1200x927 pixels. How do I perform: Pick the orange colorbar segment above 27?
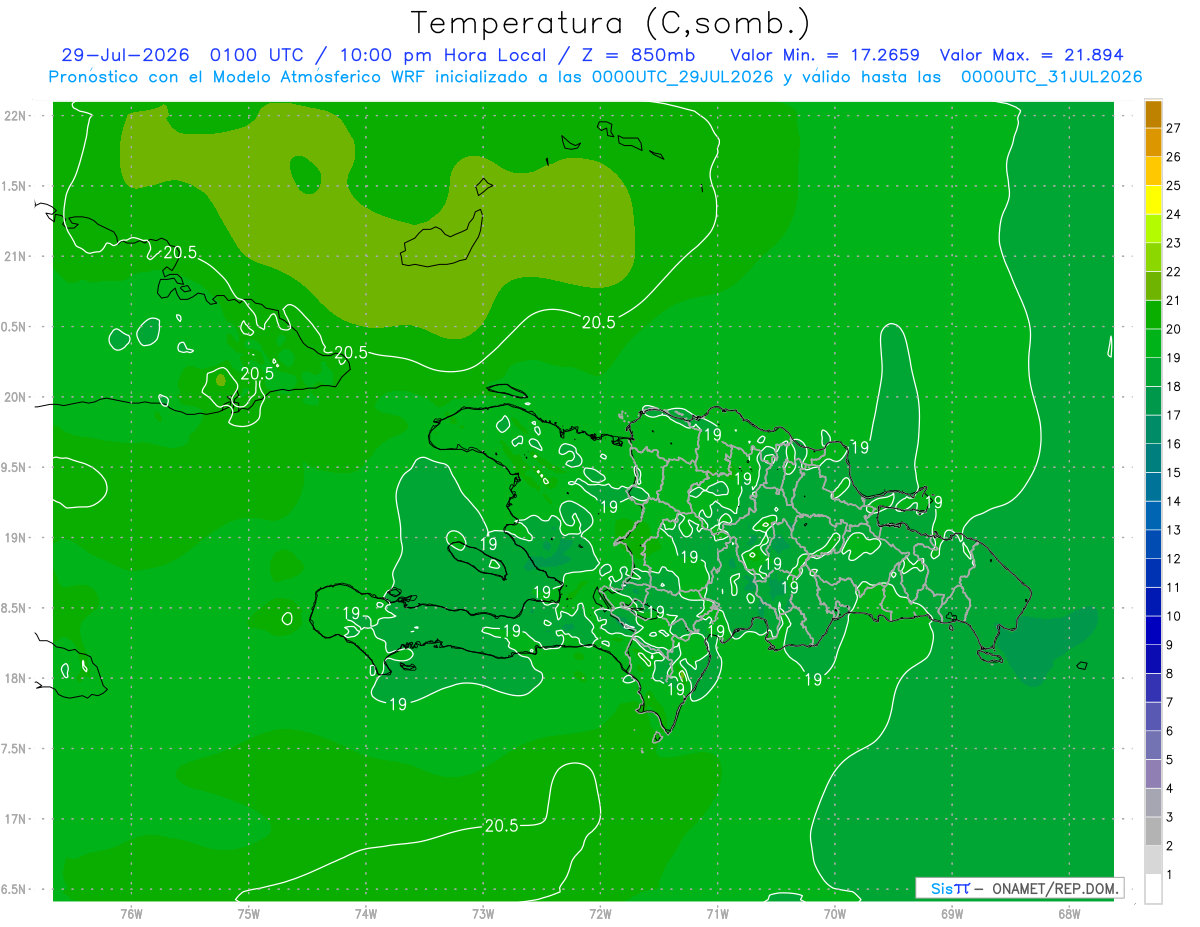1153,114
